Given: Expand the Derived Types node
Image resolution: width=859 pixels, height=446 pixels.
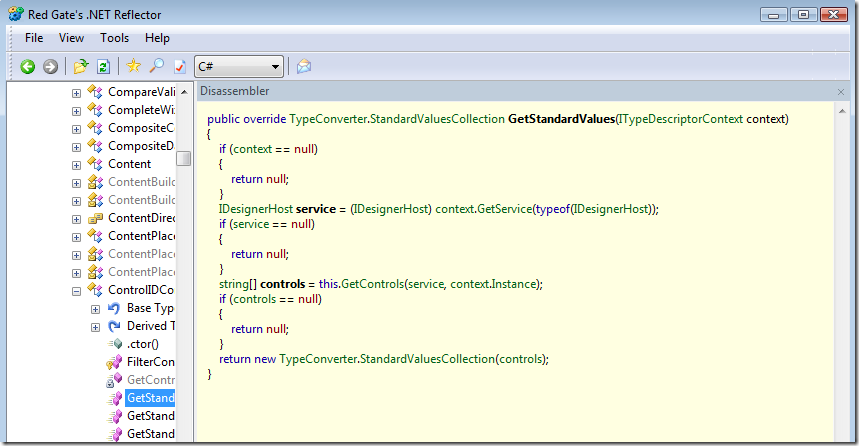Looking at the screenshot, I should point(95,327).
